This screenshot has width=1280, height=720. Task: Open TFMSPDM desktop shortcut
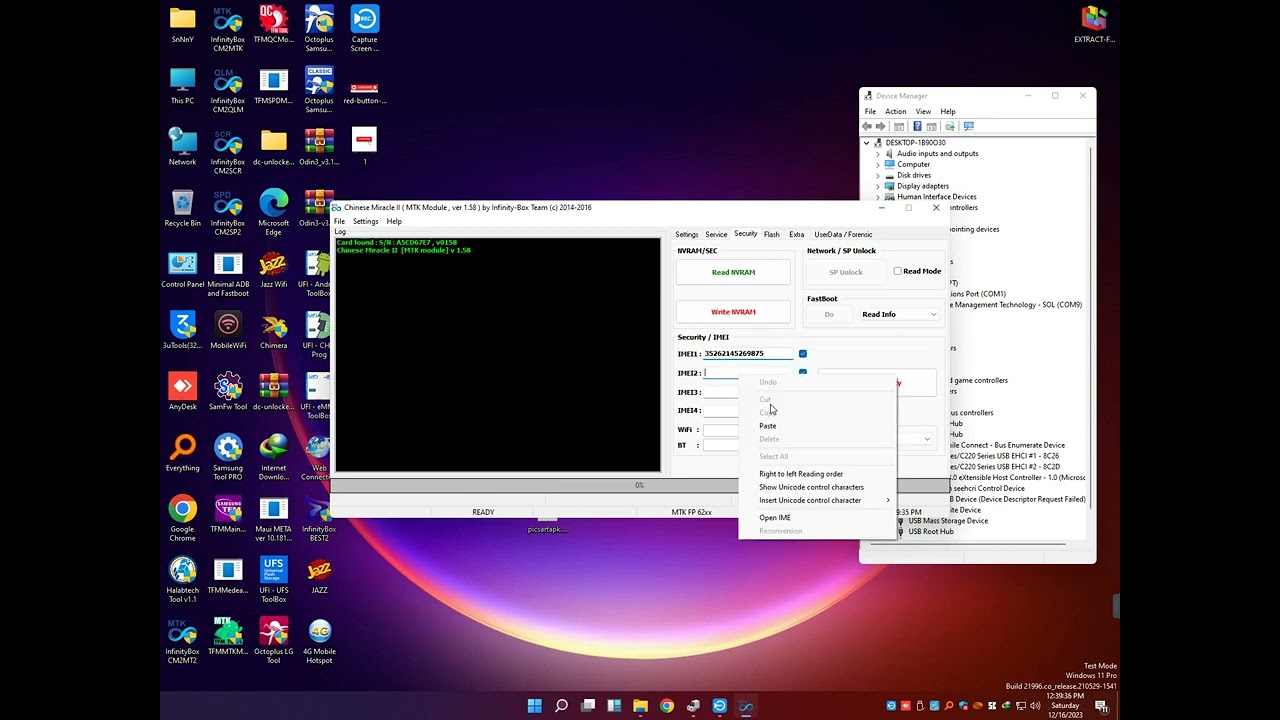[x=273, y=87]
